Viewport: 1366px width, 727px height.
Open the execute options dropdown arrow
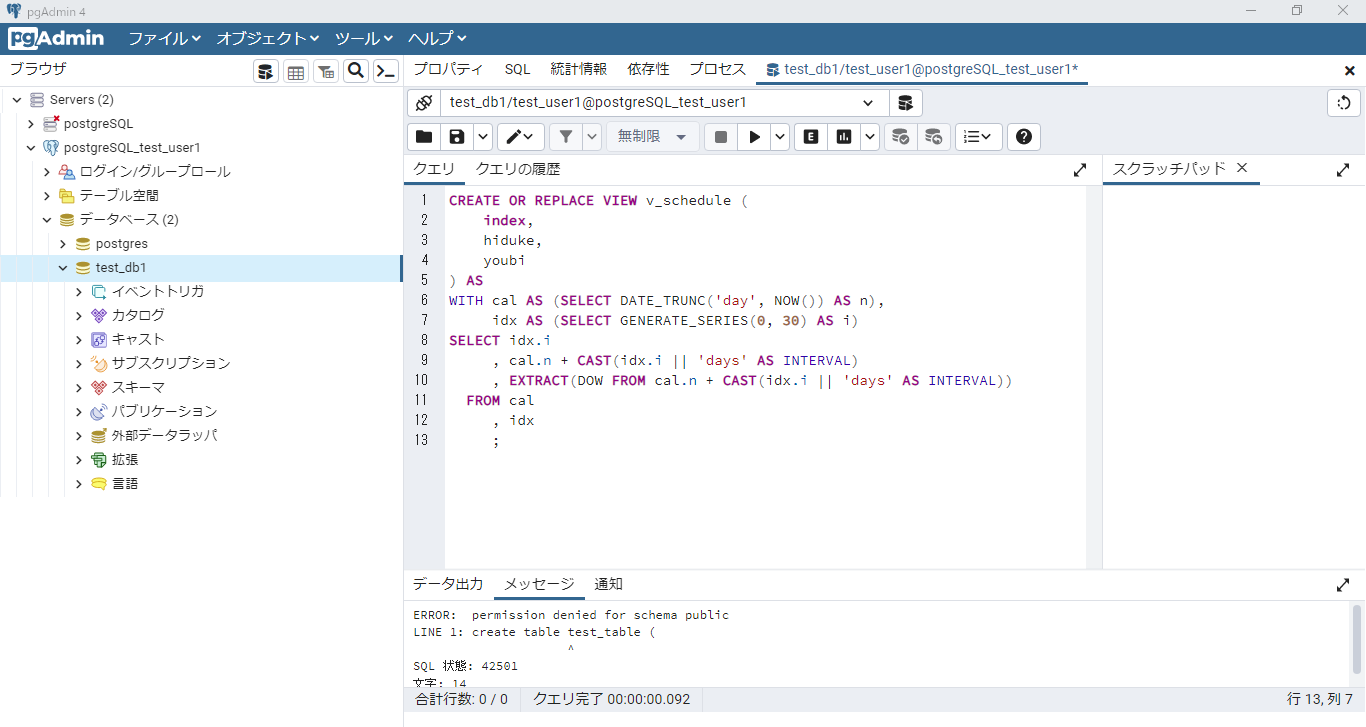click(x=779, y=137)
